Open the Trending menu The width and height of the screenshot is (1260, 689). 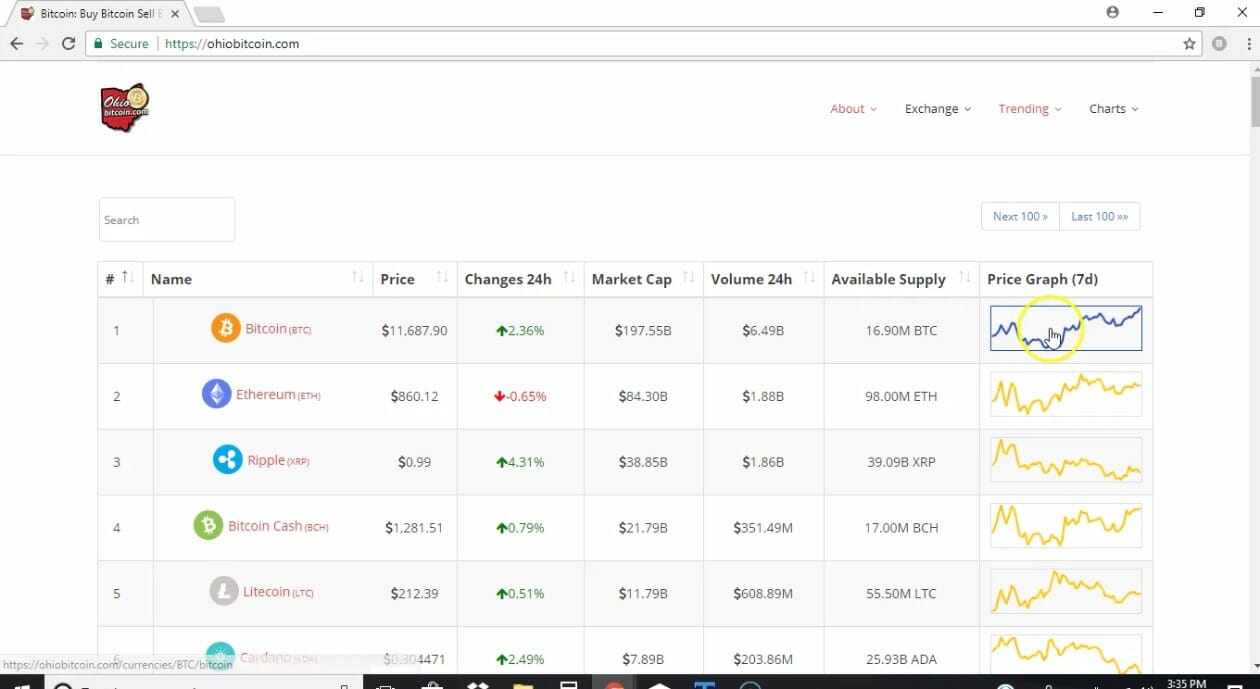[x=1029, y=109]
